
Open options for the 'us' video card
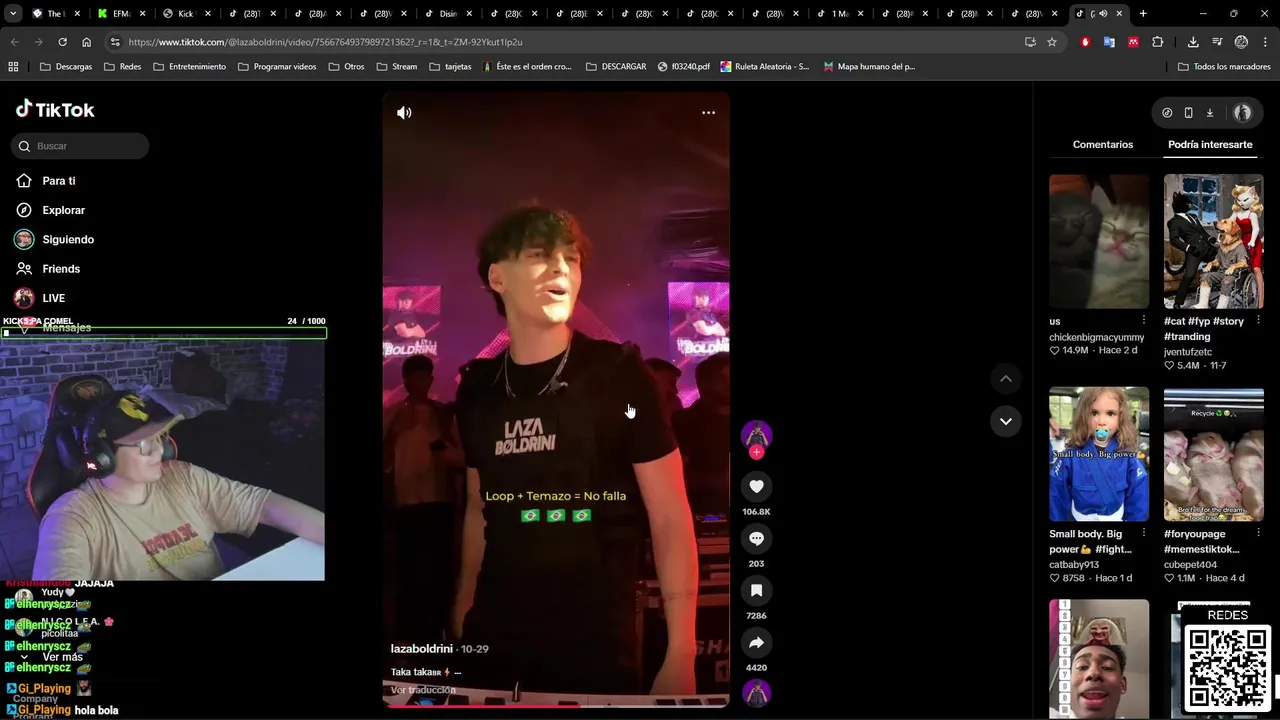[x=1144, y=321]
